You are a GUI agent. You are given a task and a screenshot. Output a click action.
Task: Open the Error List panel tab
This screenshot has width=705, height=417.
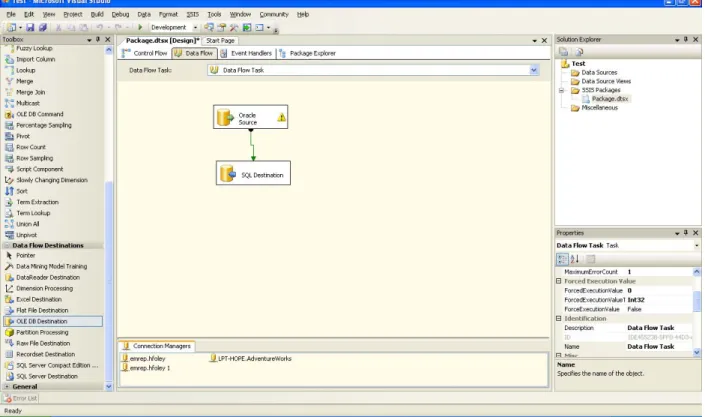[x=20, y=398]
